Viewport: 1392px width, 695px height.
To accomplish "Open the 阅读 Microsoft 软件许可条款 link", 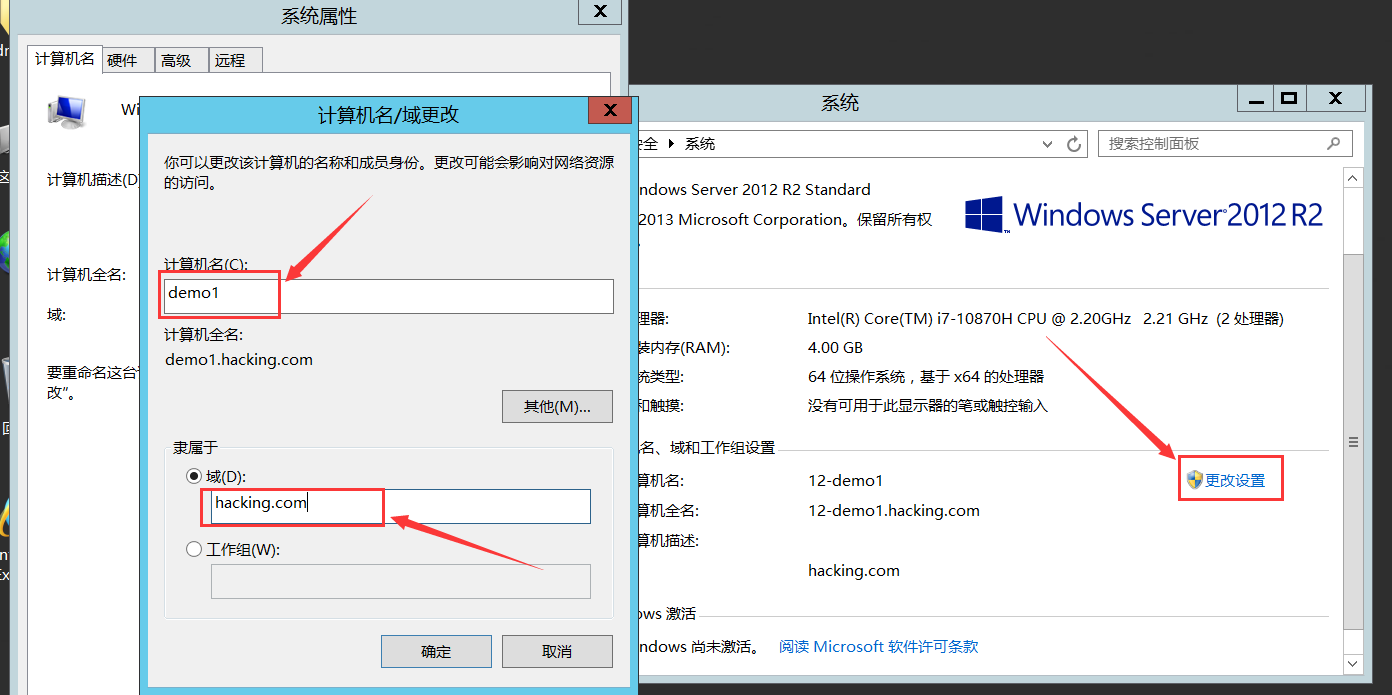I will [x=877, y=646].
